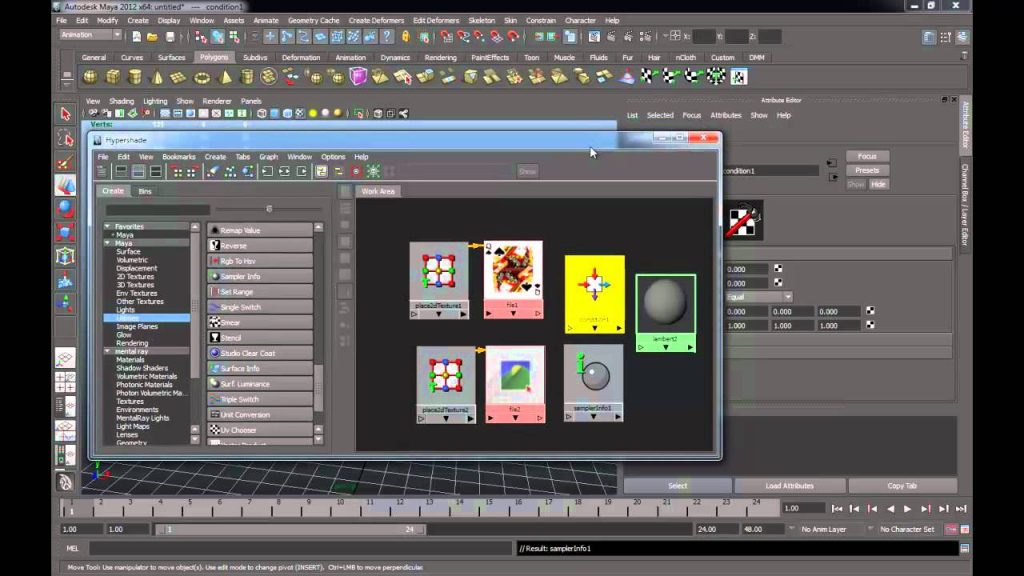The image size is (1024, 576).
Task: Toggle the first yellow lighting ball icon in viewport toolbar
Action: click(x=313, y=114)
